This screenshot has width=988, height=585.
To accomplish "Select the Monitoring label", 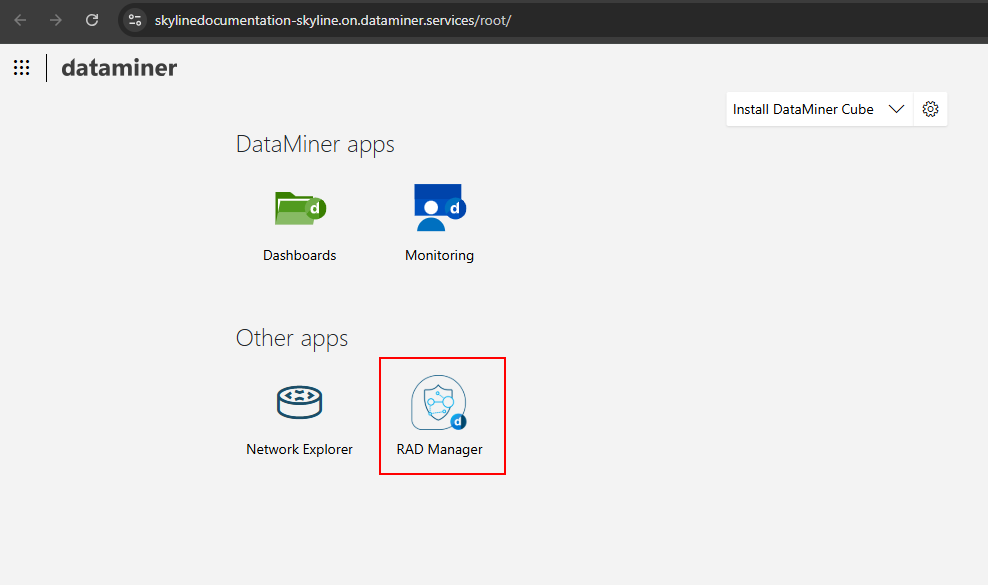I will [x=438, y=254].
